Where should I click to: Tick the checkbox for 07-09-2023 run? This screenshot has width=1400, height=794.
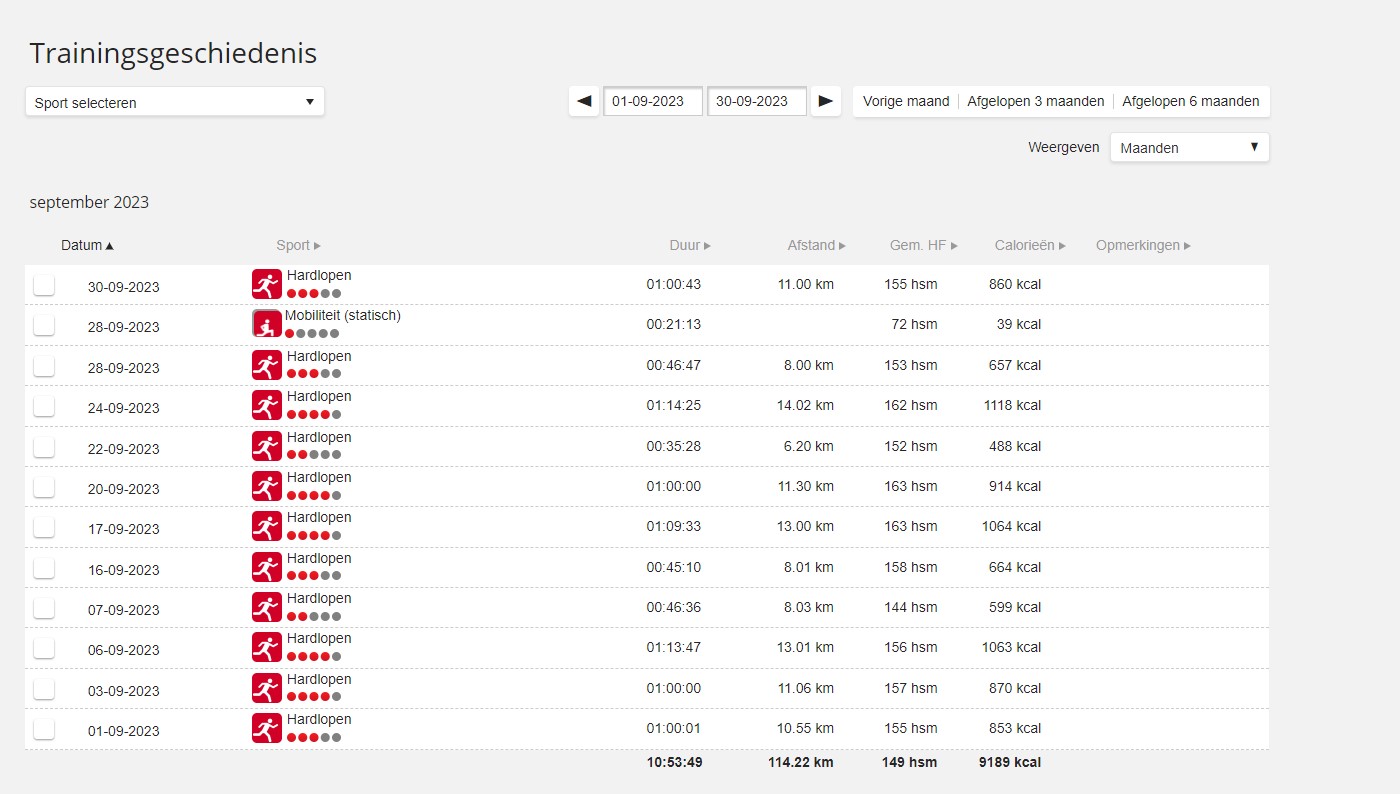pos(44,608)
